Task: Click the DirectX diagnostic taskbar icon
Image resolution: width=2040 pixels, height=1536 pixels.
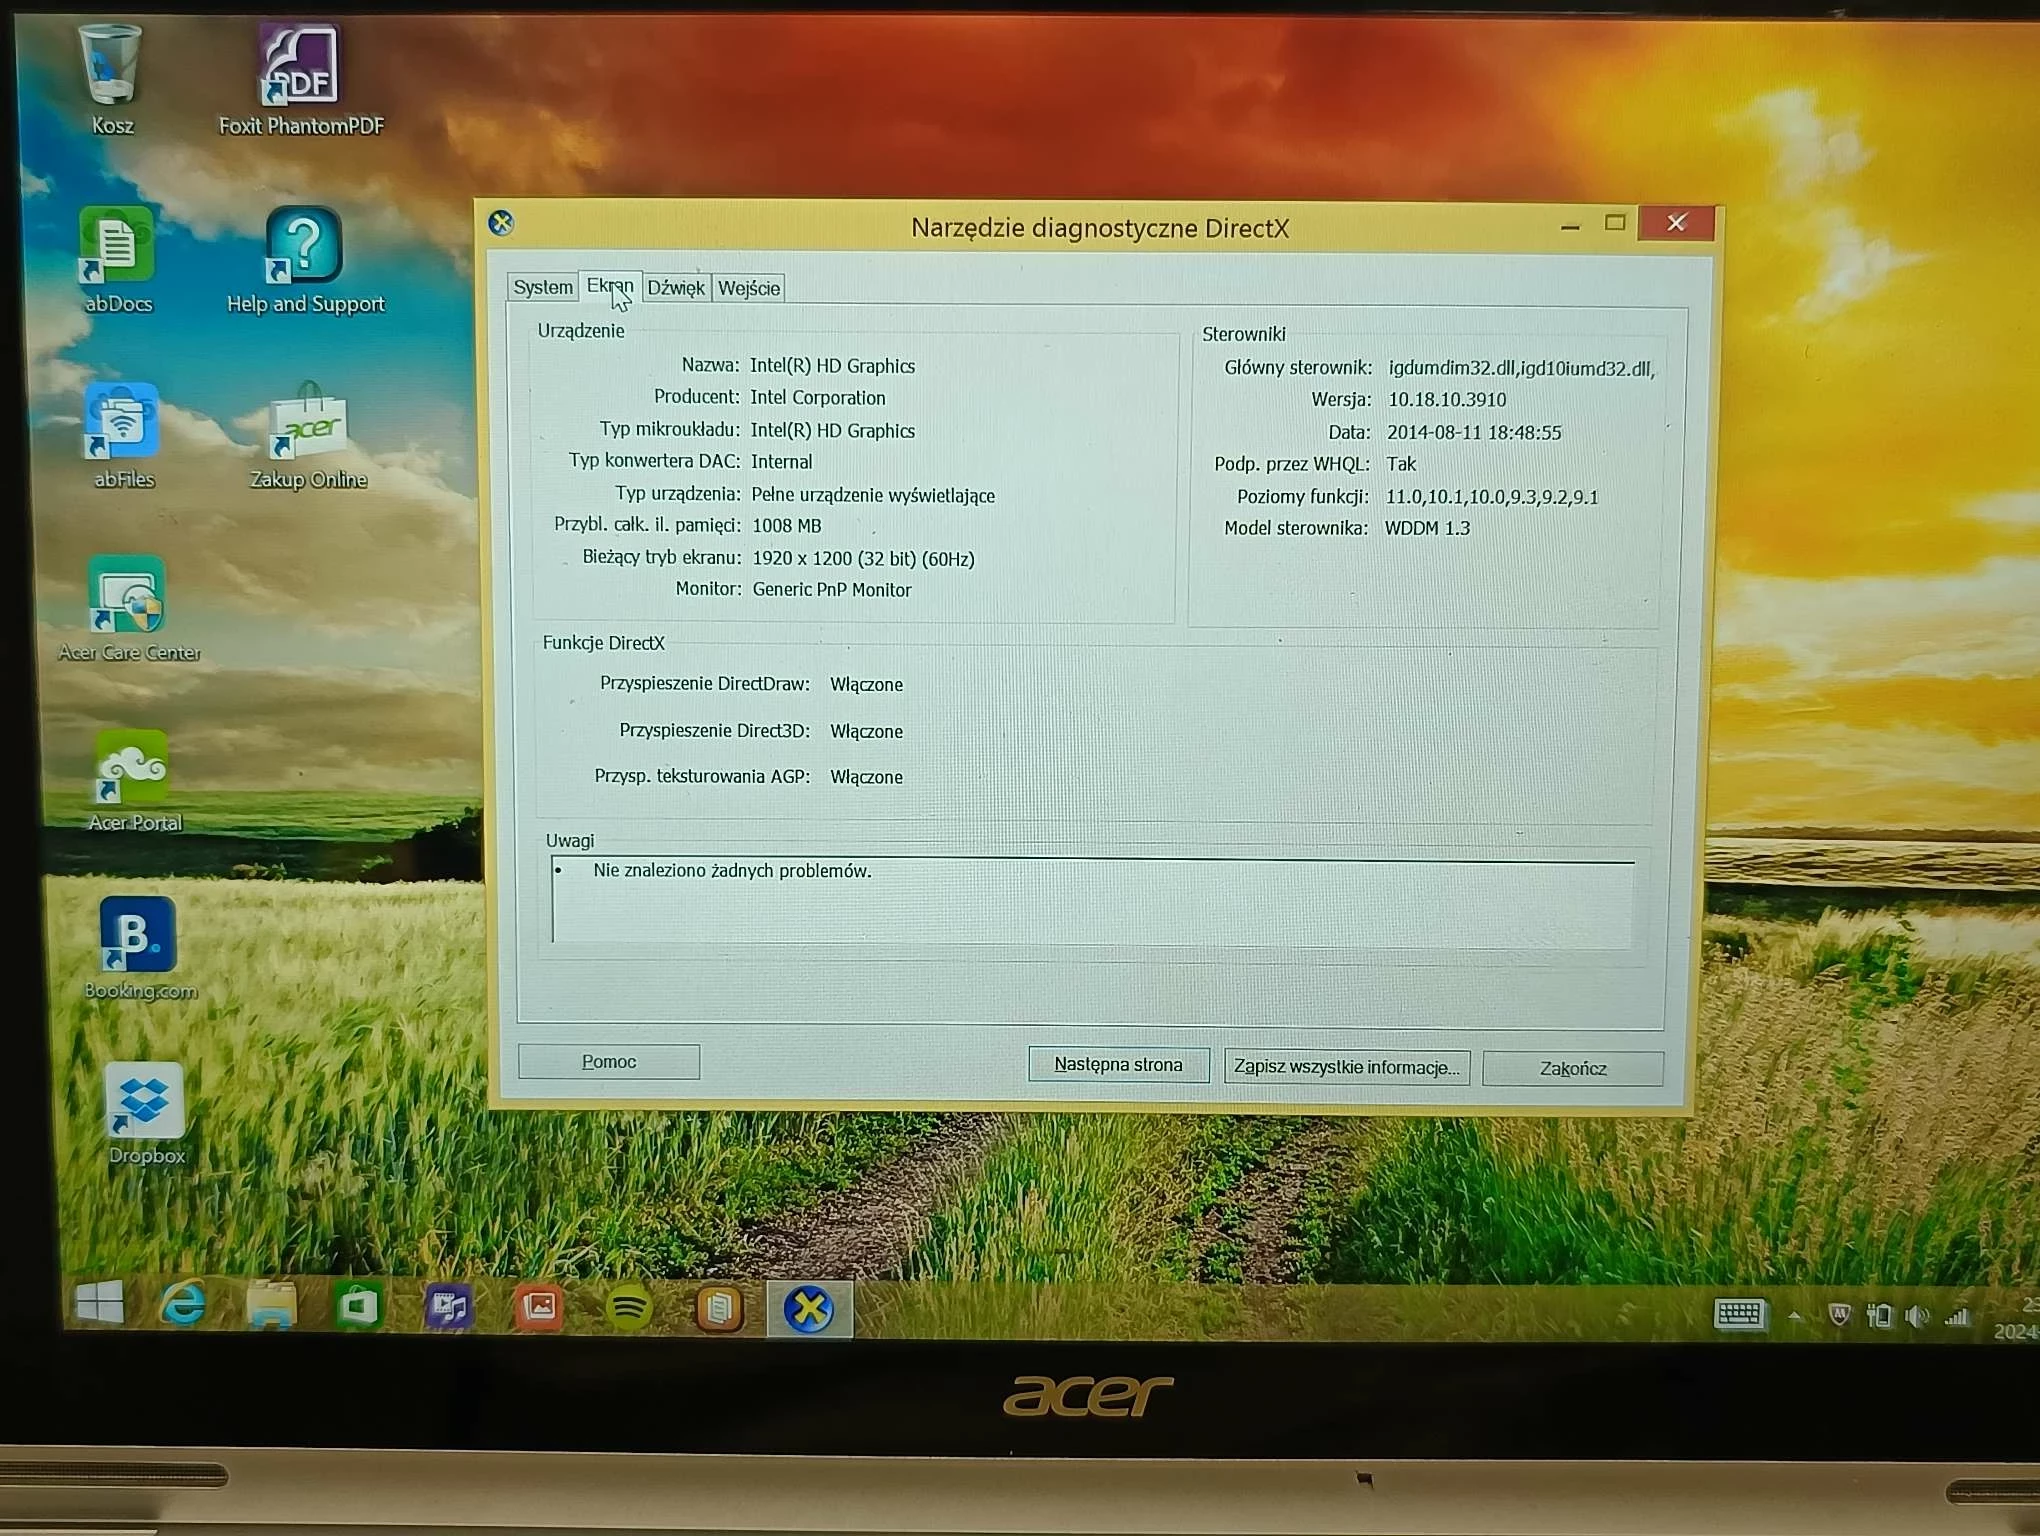Action: (809, 1309)
